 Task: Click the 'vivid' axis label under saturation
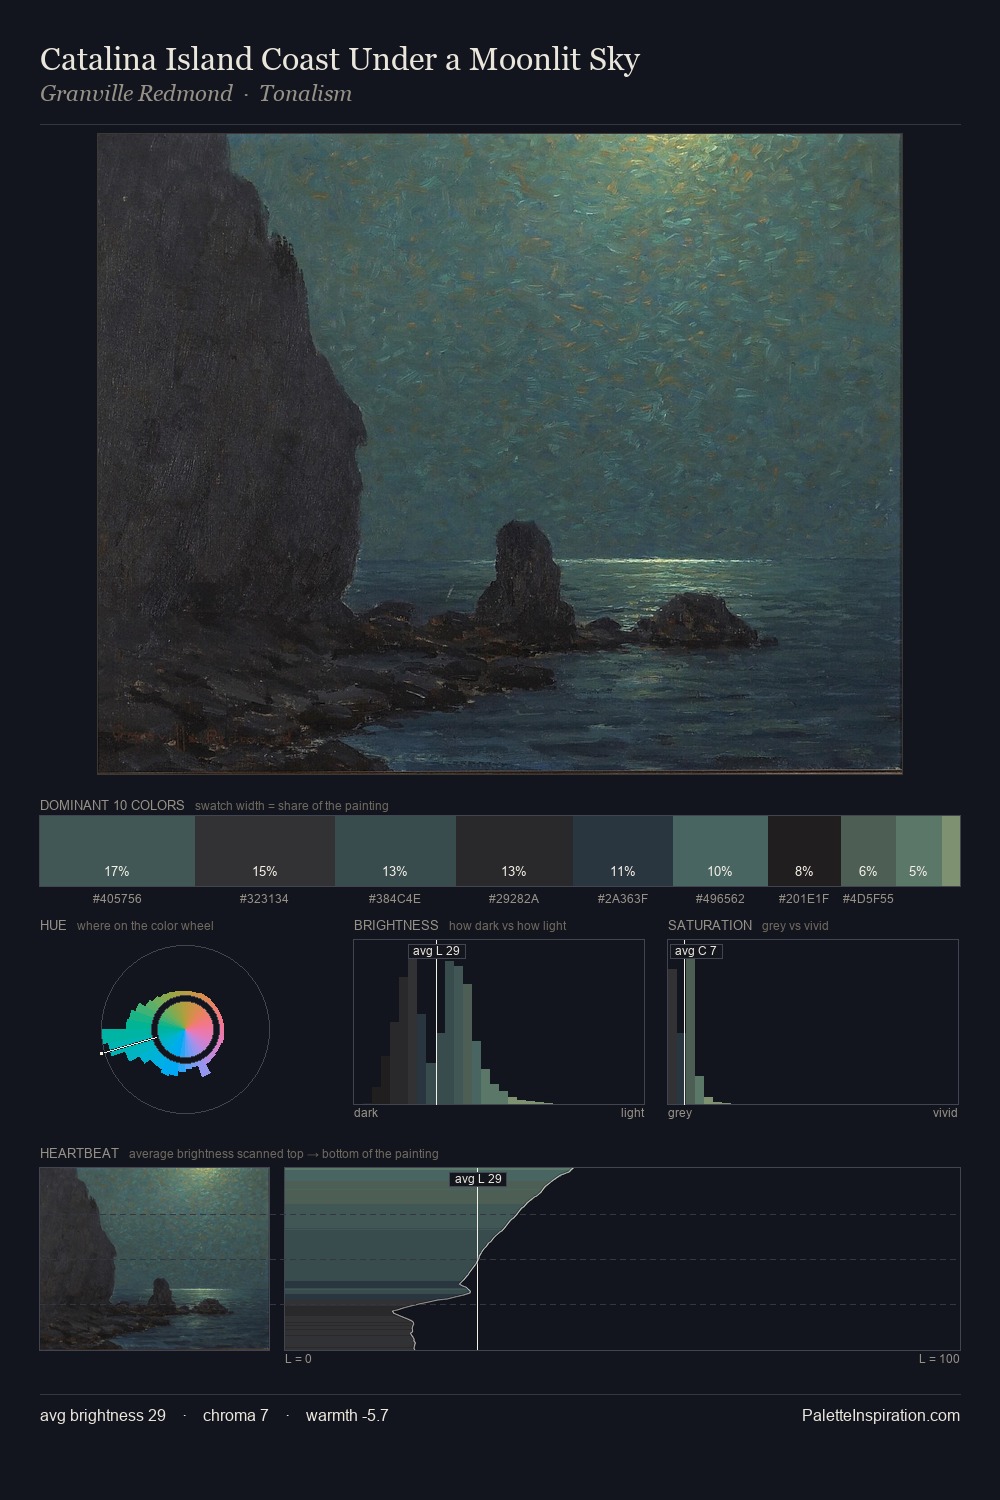click(x=945, y=1113)
